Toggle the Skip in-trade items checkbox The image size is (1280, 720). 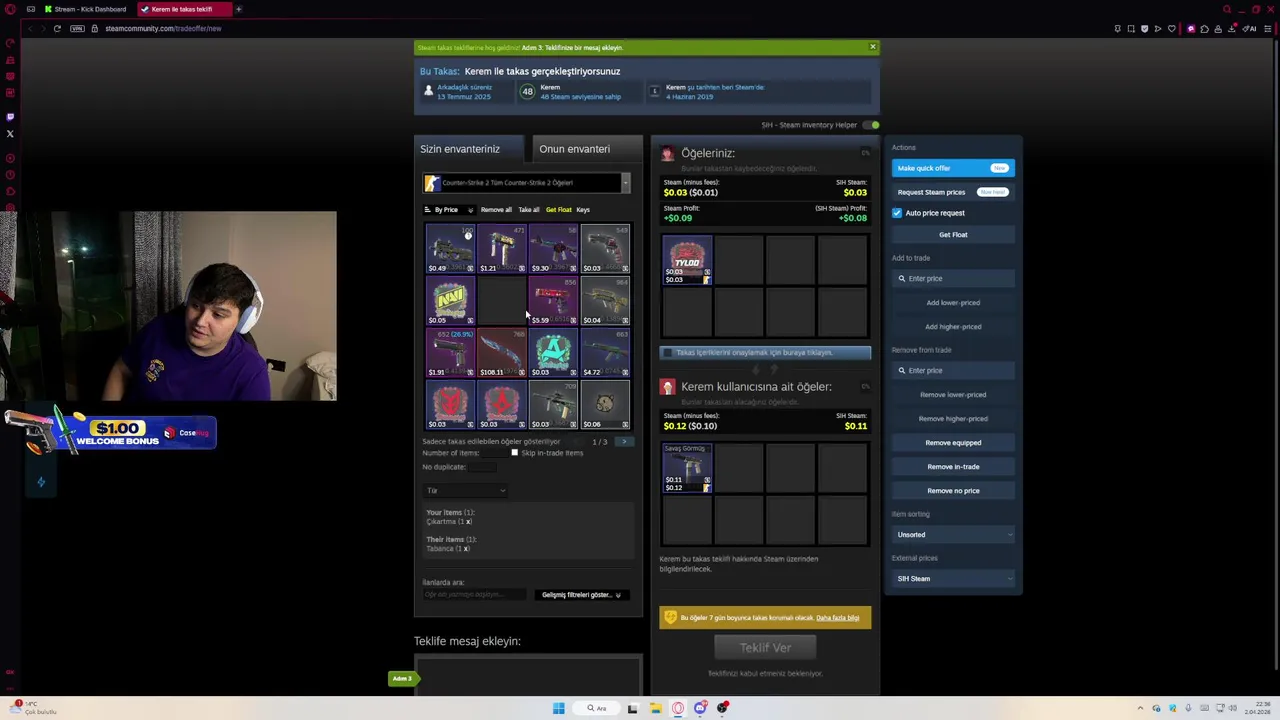[515, 453]
